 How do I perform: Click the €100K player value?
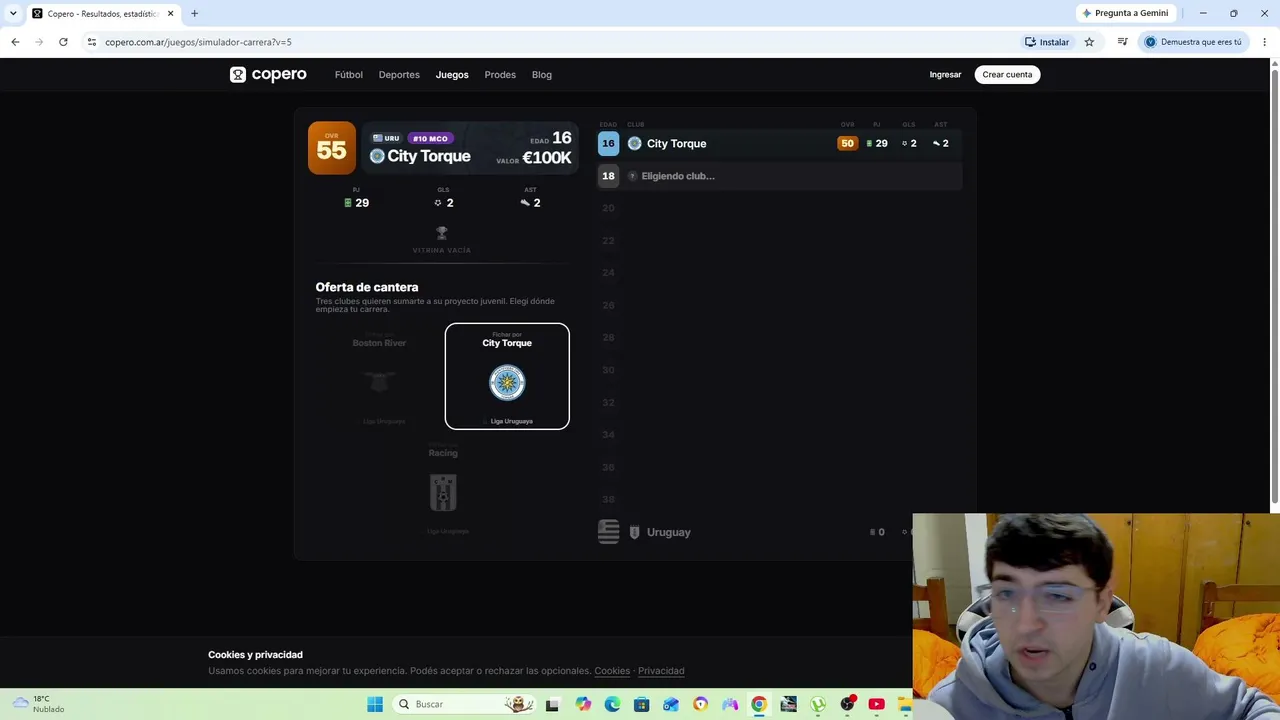click(x=547, y=158)
